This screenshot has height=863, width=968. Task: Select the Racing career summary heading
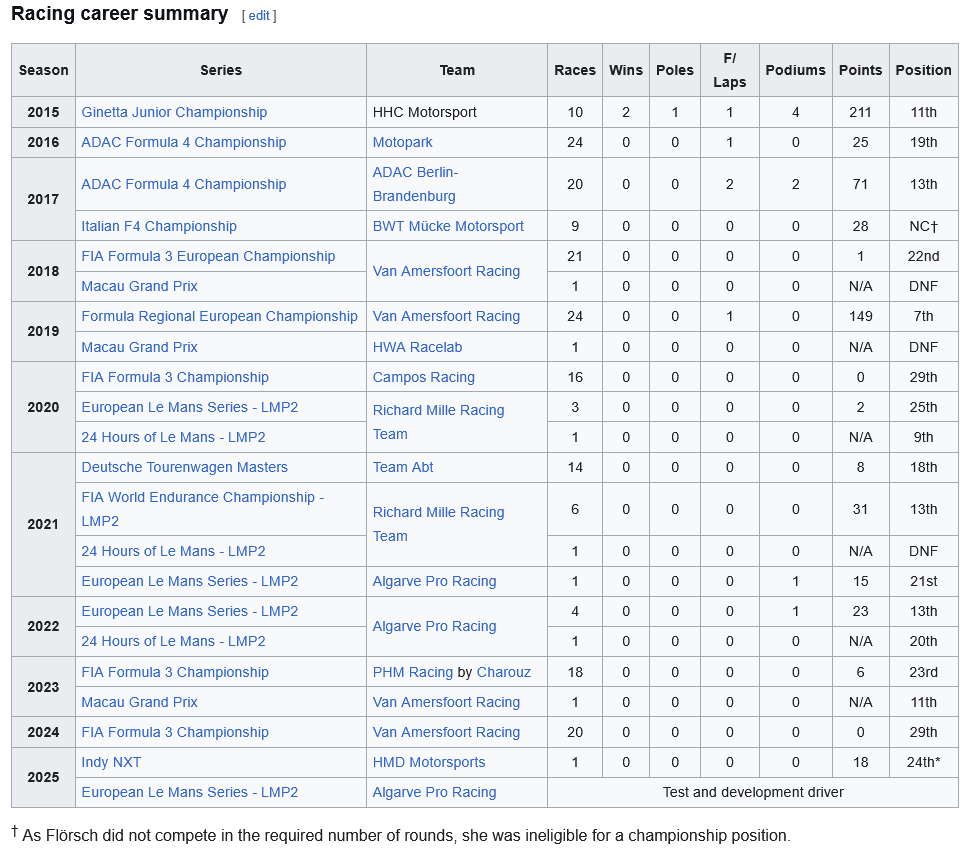(x=120, y=14)
